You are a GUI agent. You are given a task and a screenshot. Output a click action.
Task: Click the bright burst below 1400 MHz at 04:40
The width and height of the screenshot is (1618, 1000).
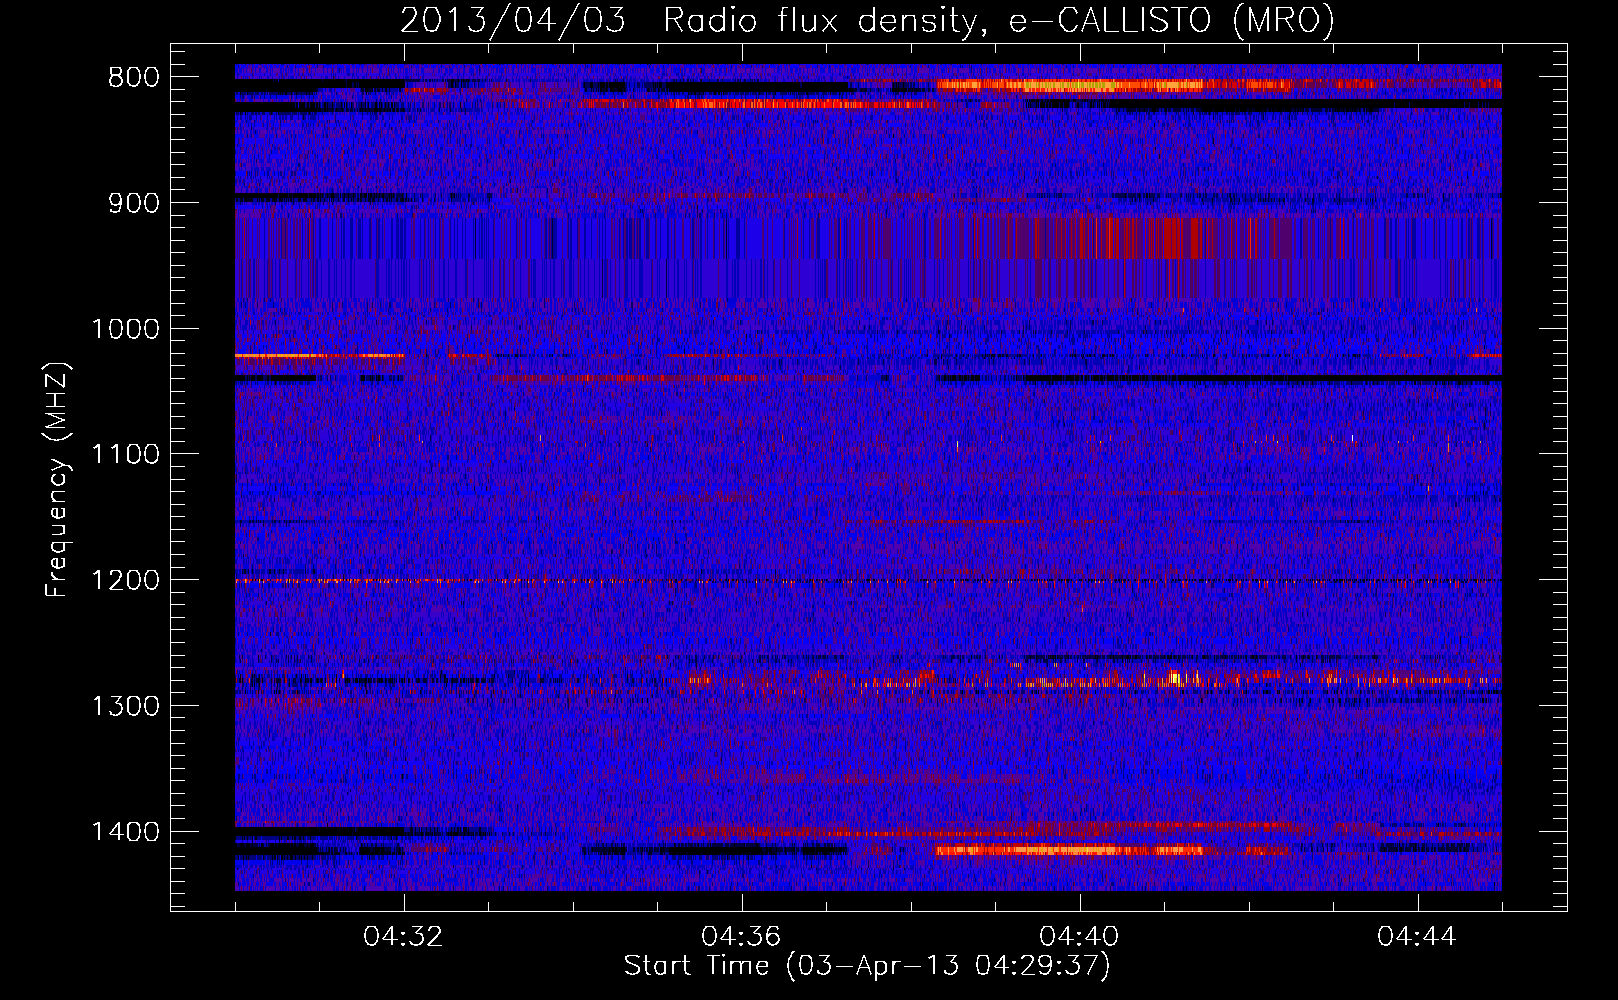(1070, 850)
